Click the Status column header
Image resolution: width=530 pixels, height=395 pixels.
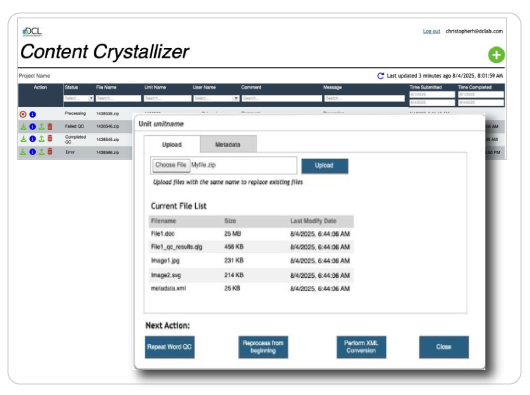click(71, 87)
